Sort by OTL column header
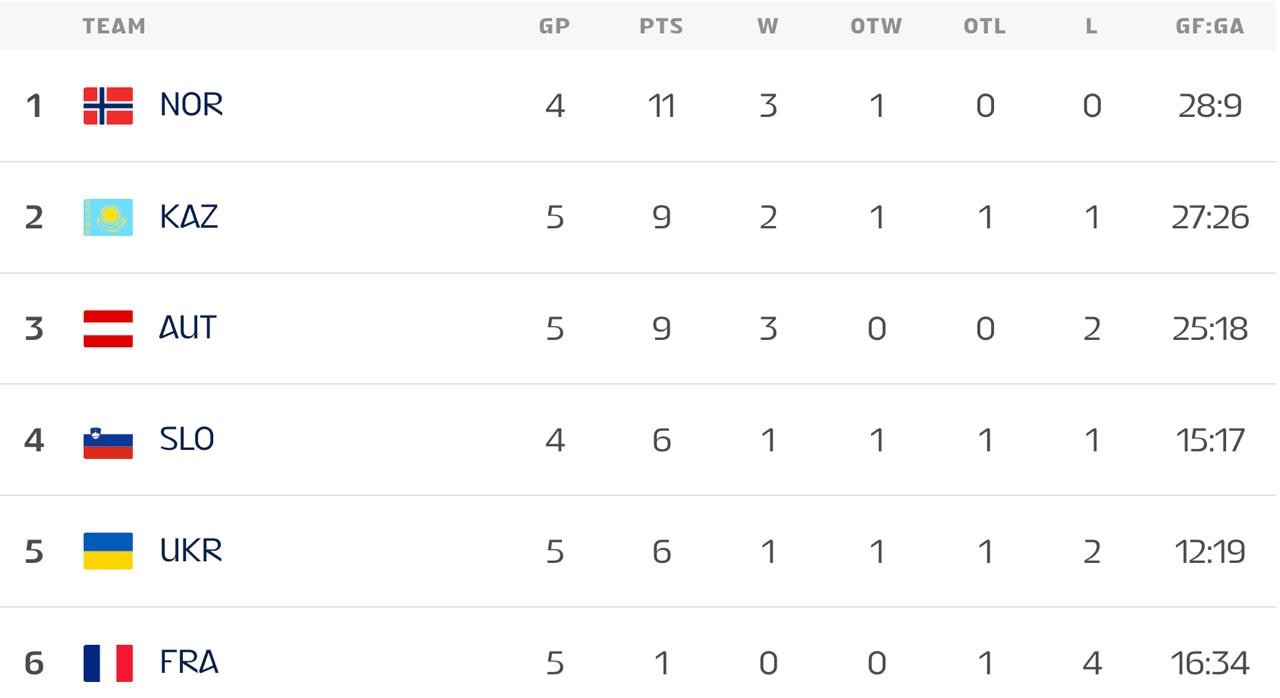1280x698 pixels. (984, 27)
